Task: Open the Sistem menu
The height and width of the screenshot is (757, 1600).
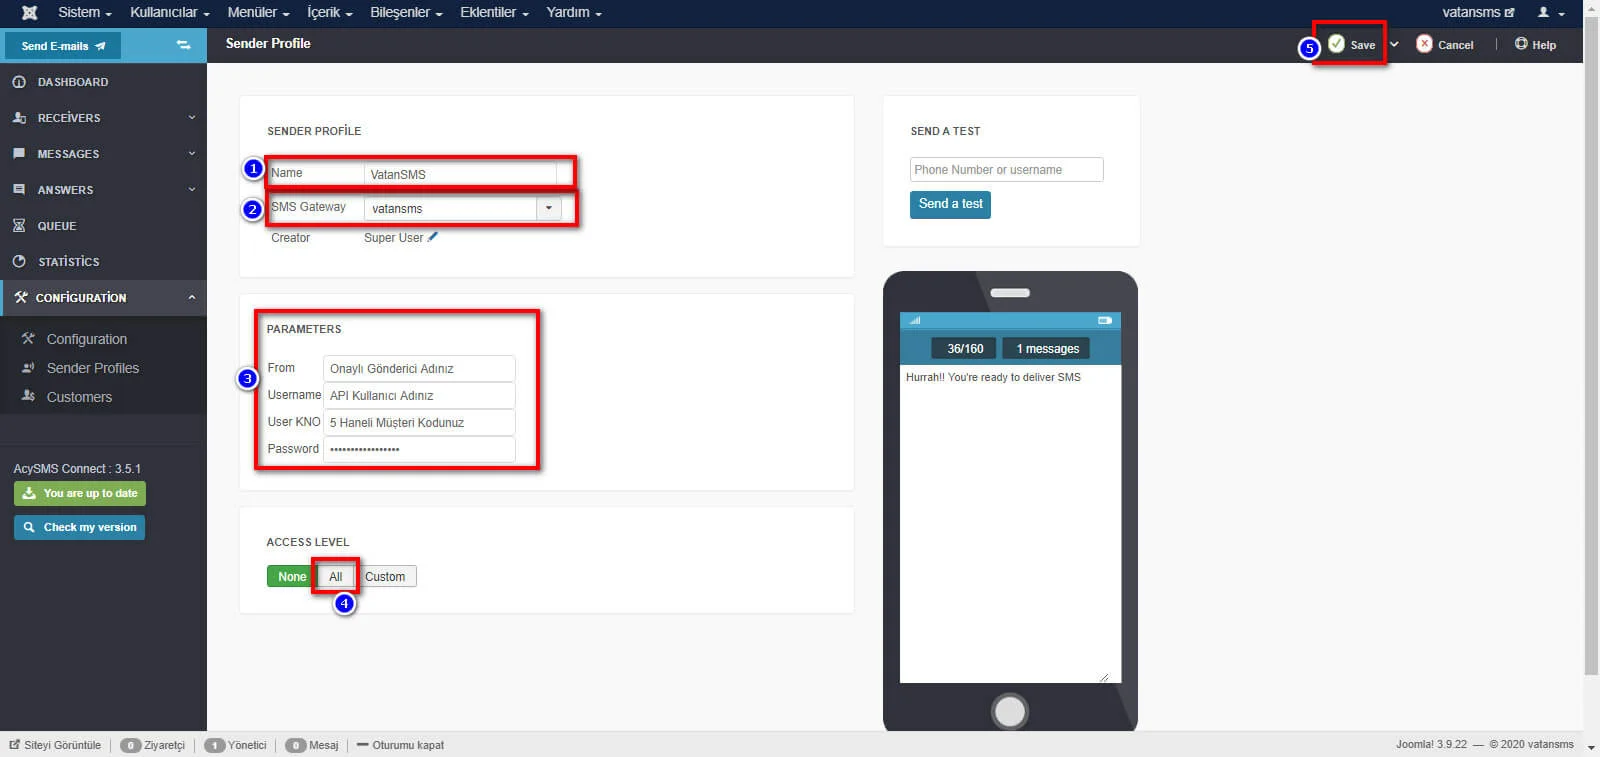Action: [x=84, y=13]
